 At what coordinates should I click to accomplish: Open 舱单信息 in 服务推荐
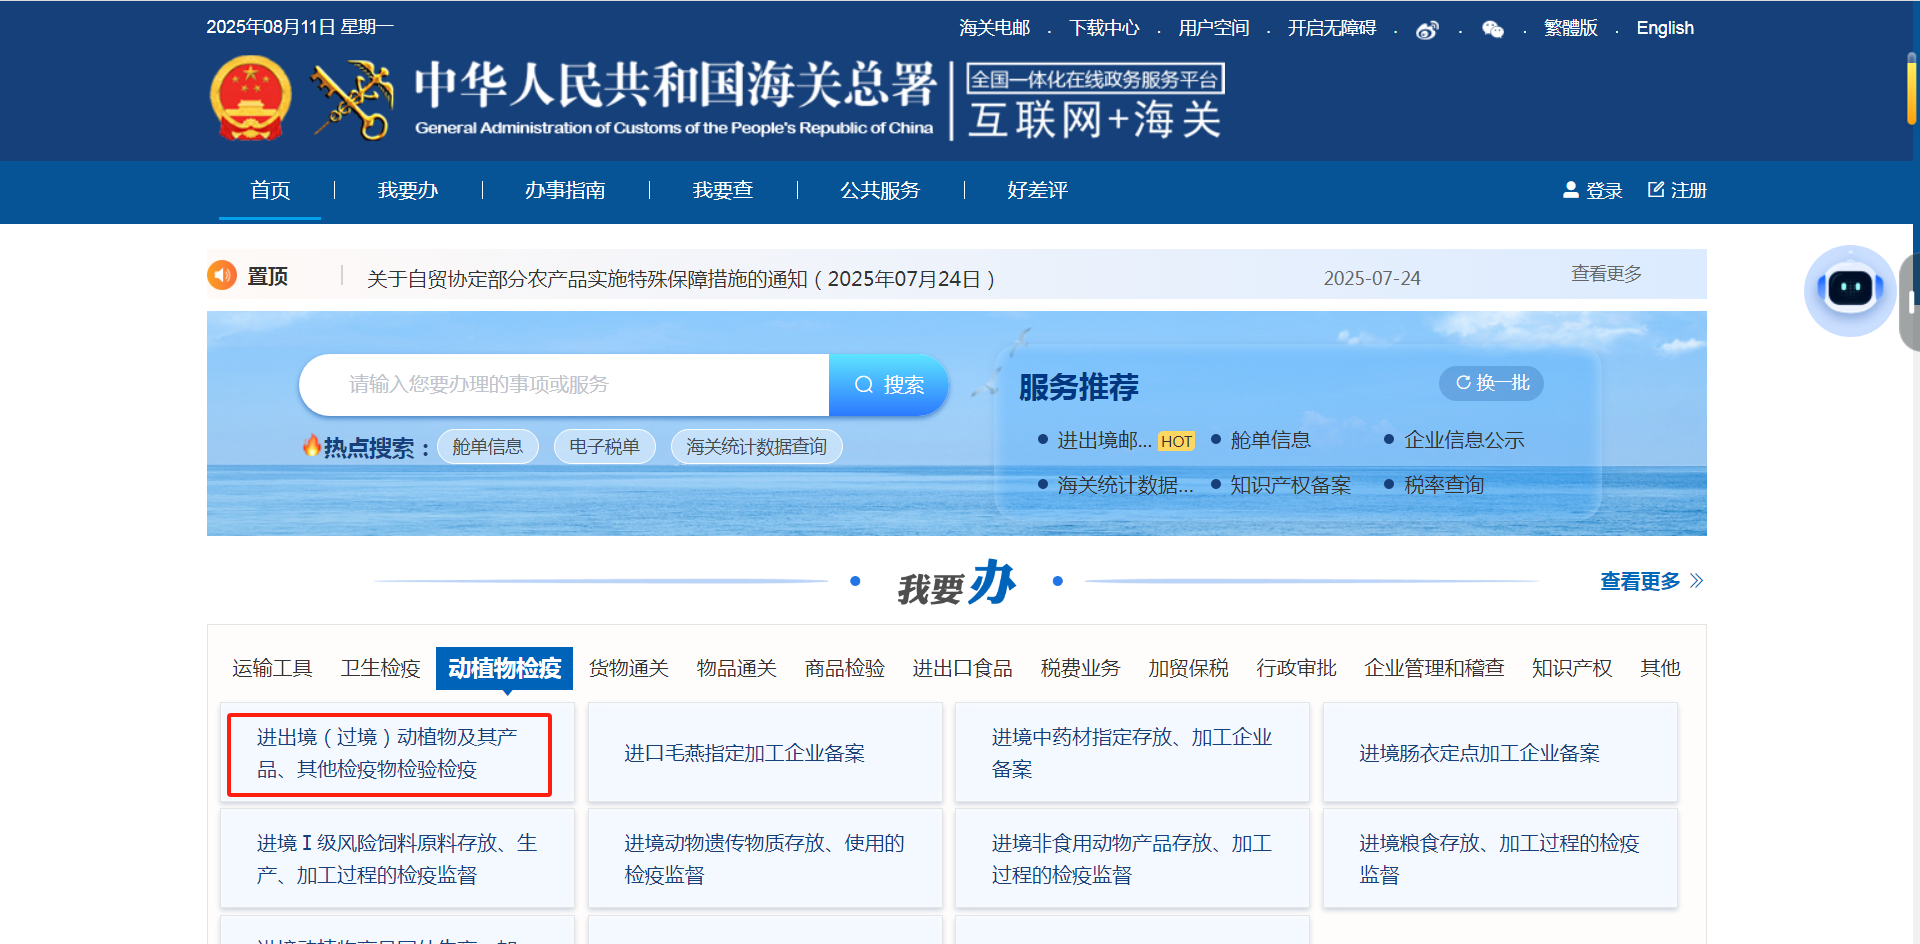pyautogui.click(x=1270, y=440)
